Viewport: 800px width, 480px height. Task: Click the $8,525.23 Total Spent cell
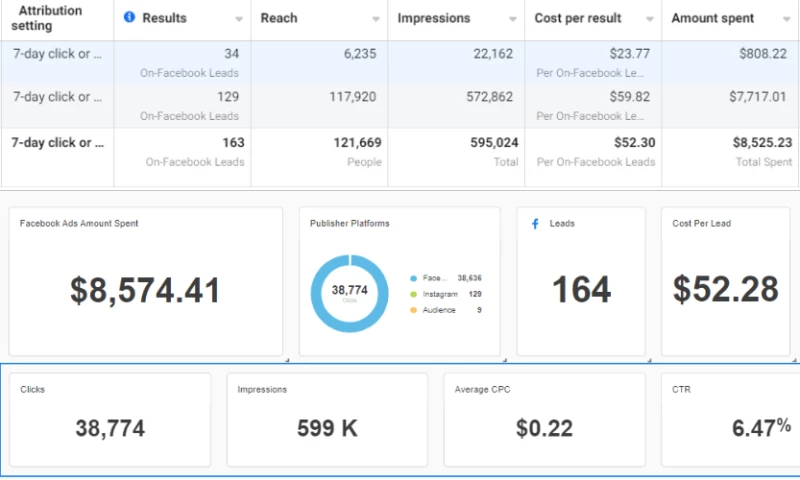point(730,150)
